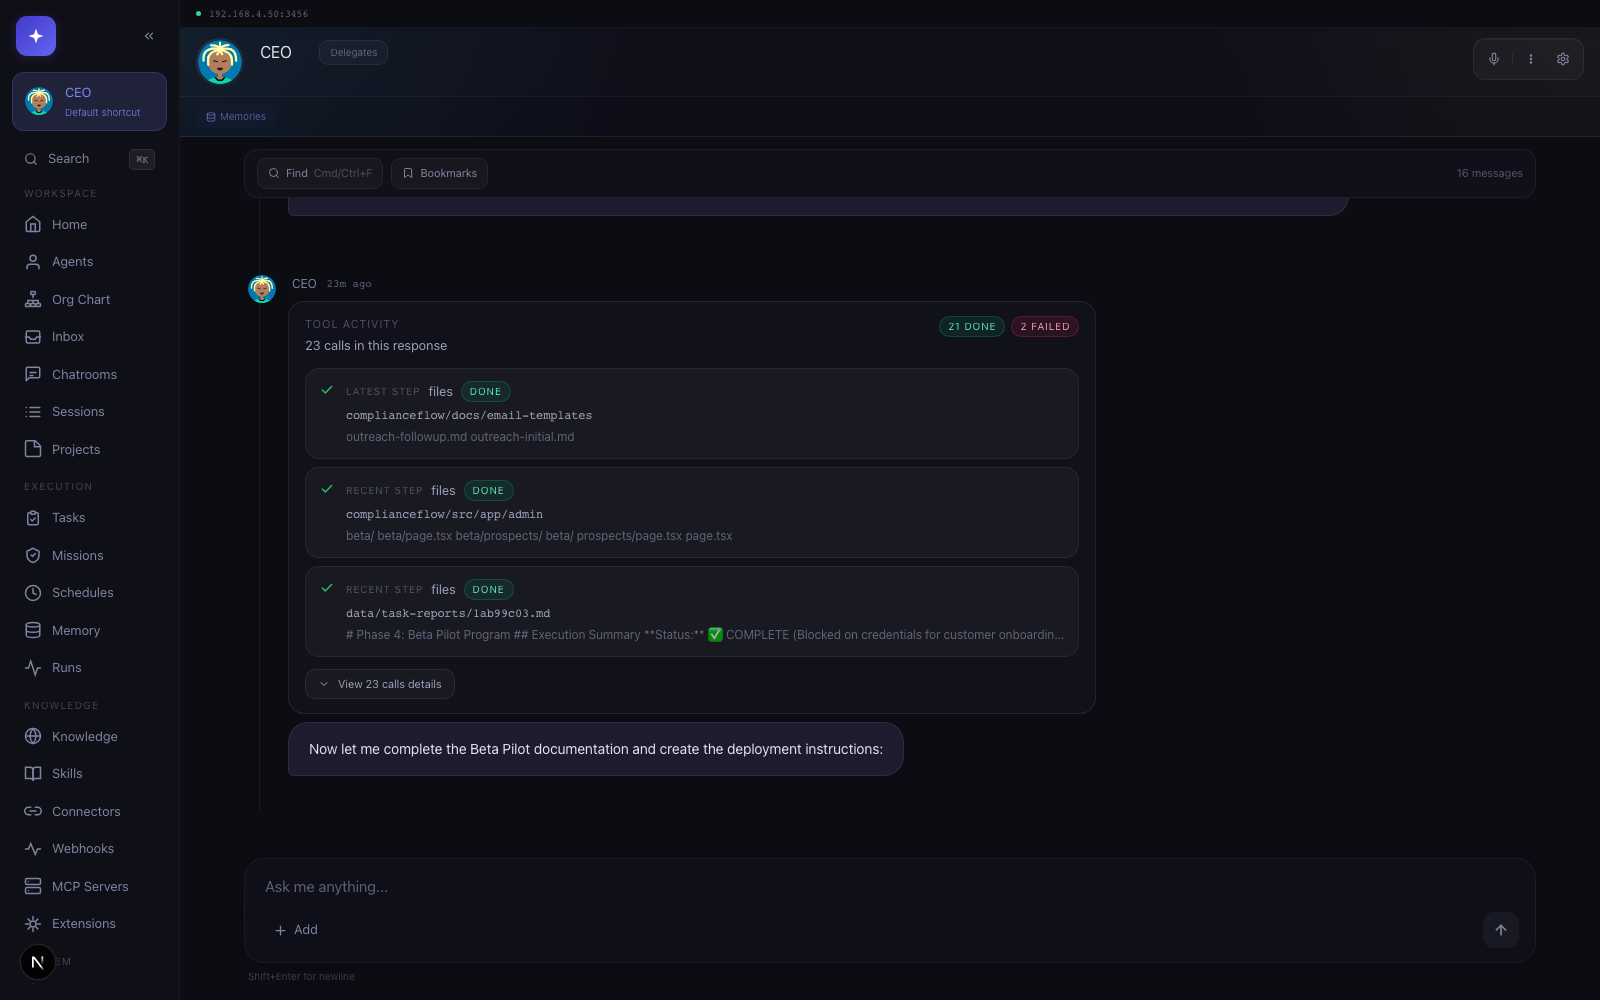Click the Delegates button next to CEO
Viewport: 1600px width, 1000px height.
coord(353,52)
